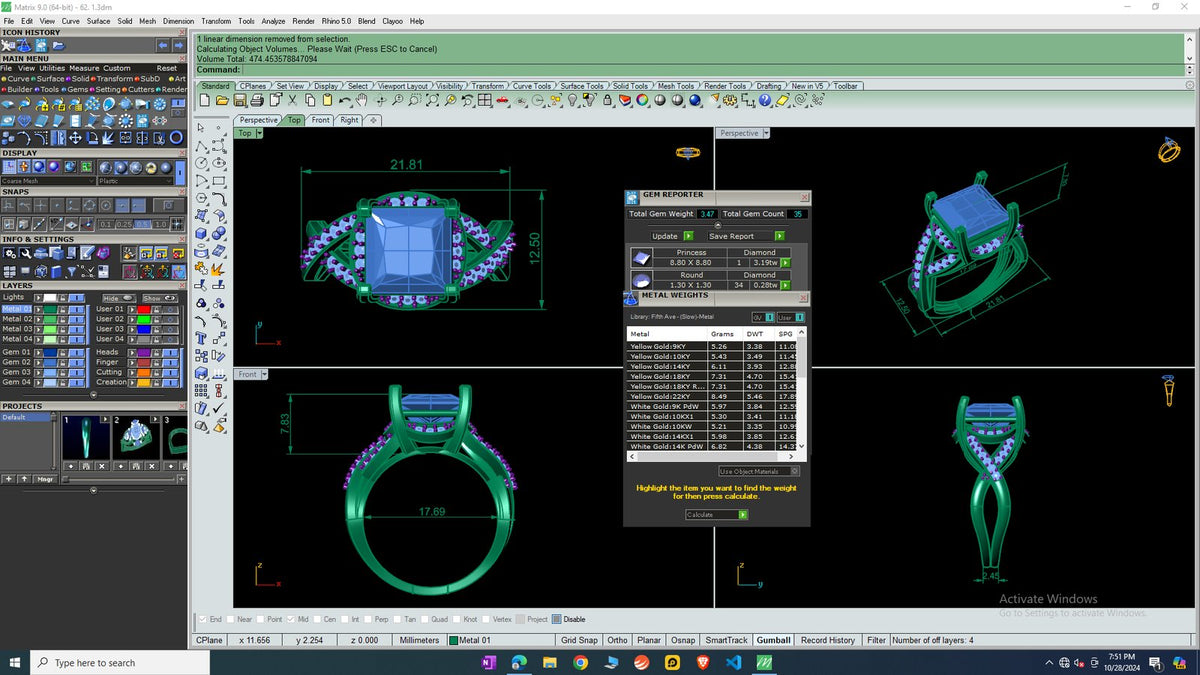Image resolution: width=1200 pixels, height=675 pixels.
Task: Click the Gumball status bar button
Action: coord(774,640)
